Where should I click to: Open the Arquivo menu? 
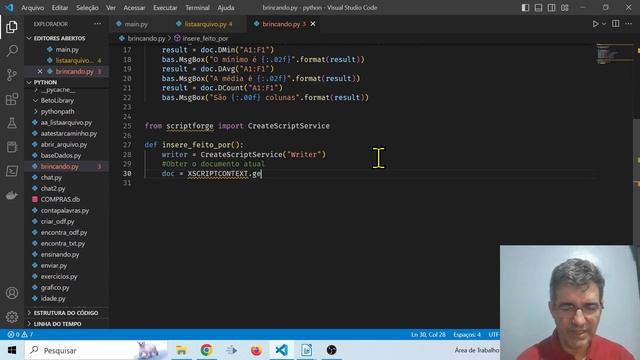(32, 8)
